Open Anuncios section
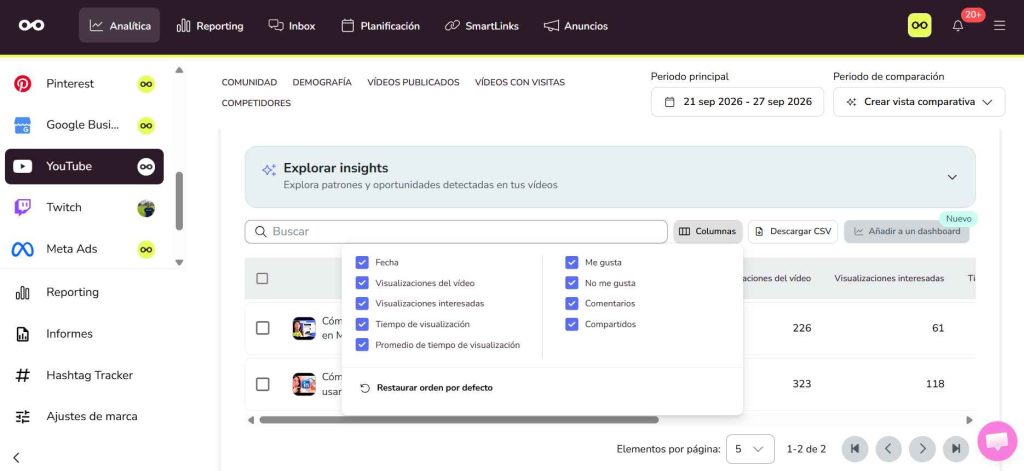 coord(575,25)
